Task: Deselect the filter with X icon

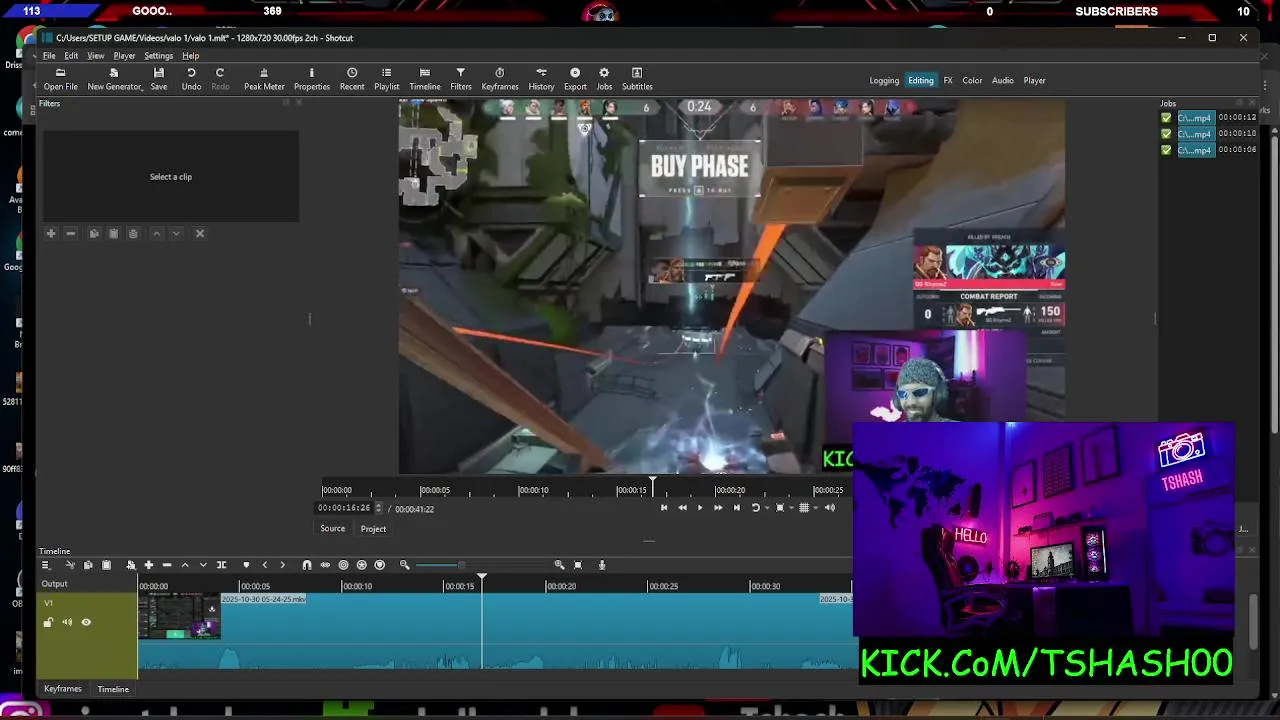Action: pos(199,233)
